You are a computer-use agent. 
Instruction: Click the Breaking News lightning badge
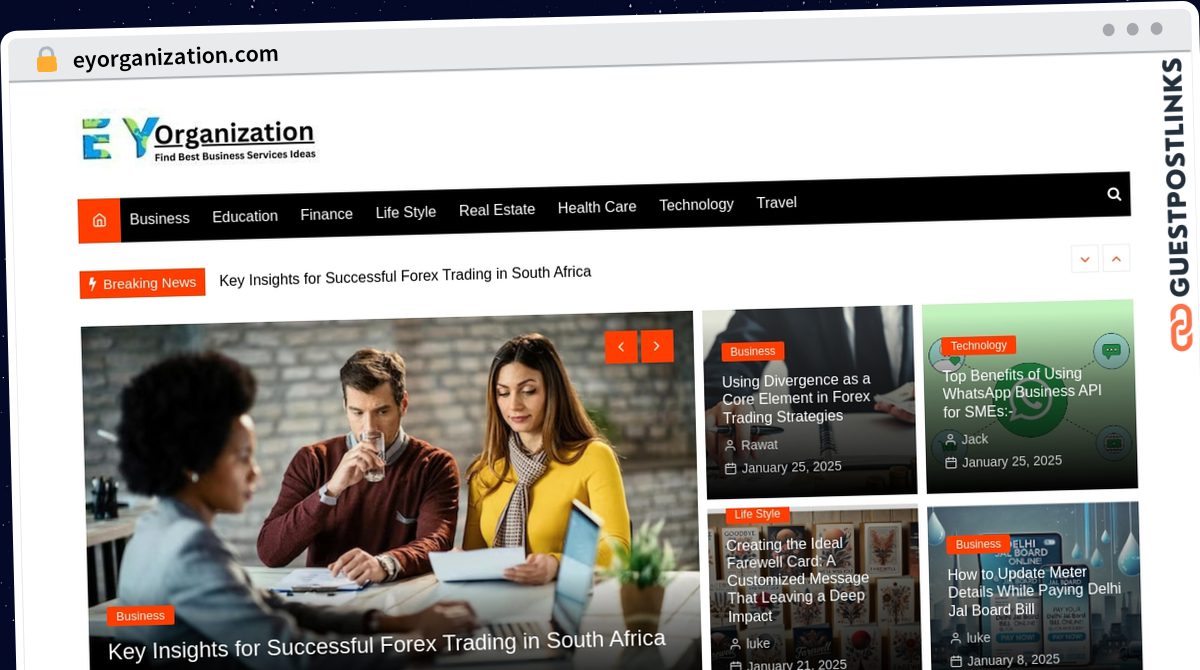(x=142, y=283)
